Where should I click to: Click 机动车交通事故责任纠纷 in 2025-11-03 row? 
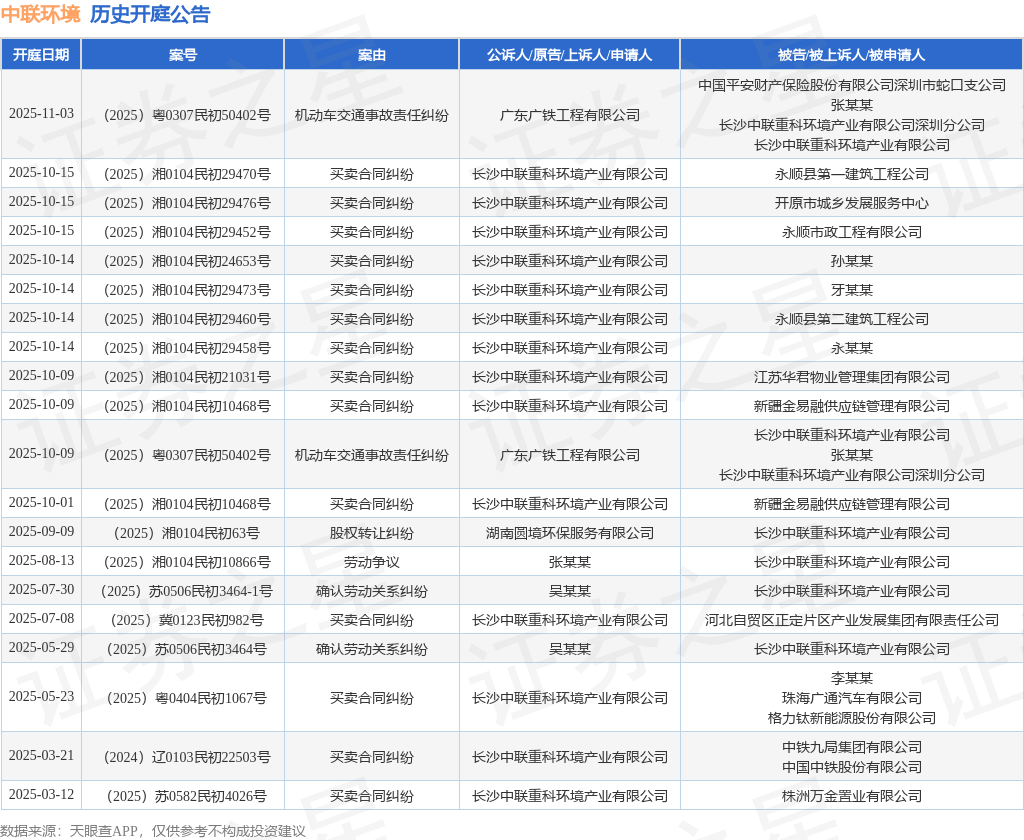coord(372,115)
